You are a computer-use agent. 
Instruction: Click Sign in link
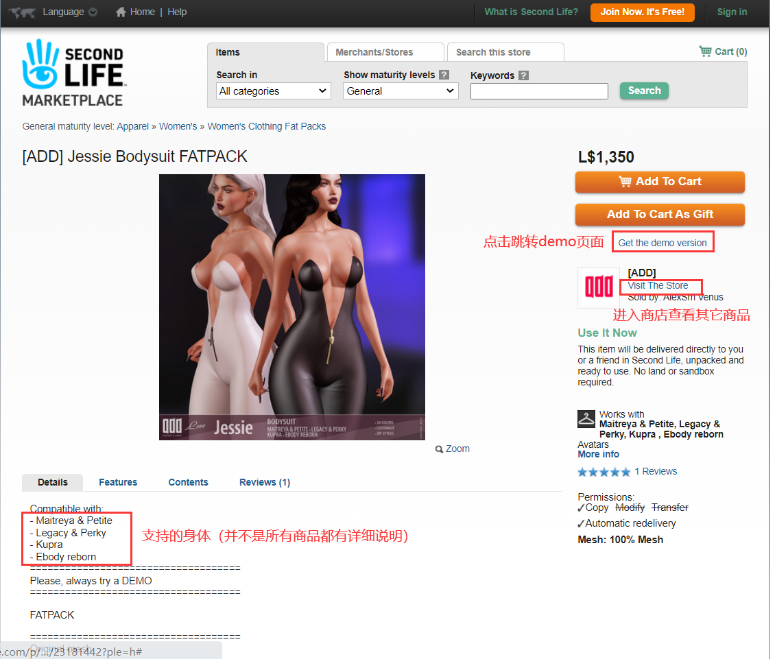pos(732,12)
